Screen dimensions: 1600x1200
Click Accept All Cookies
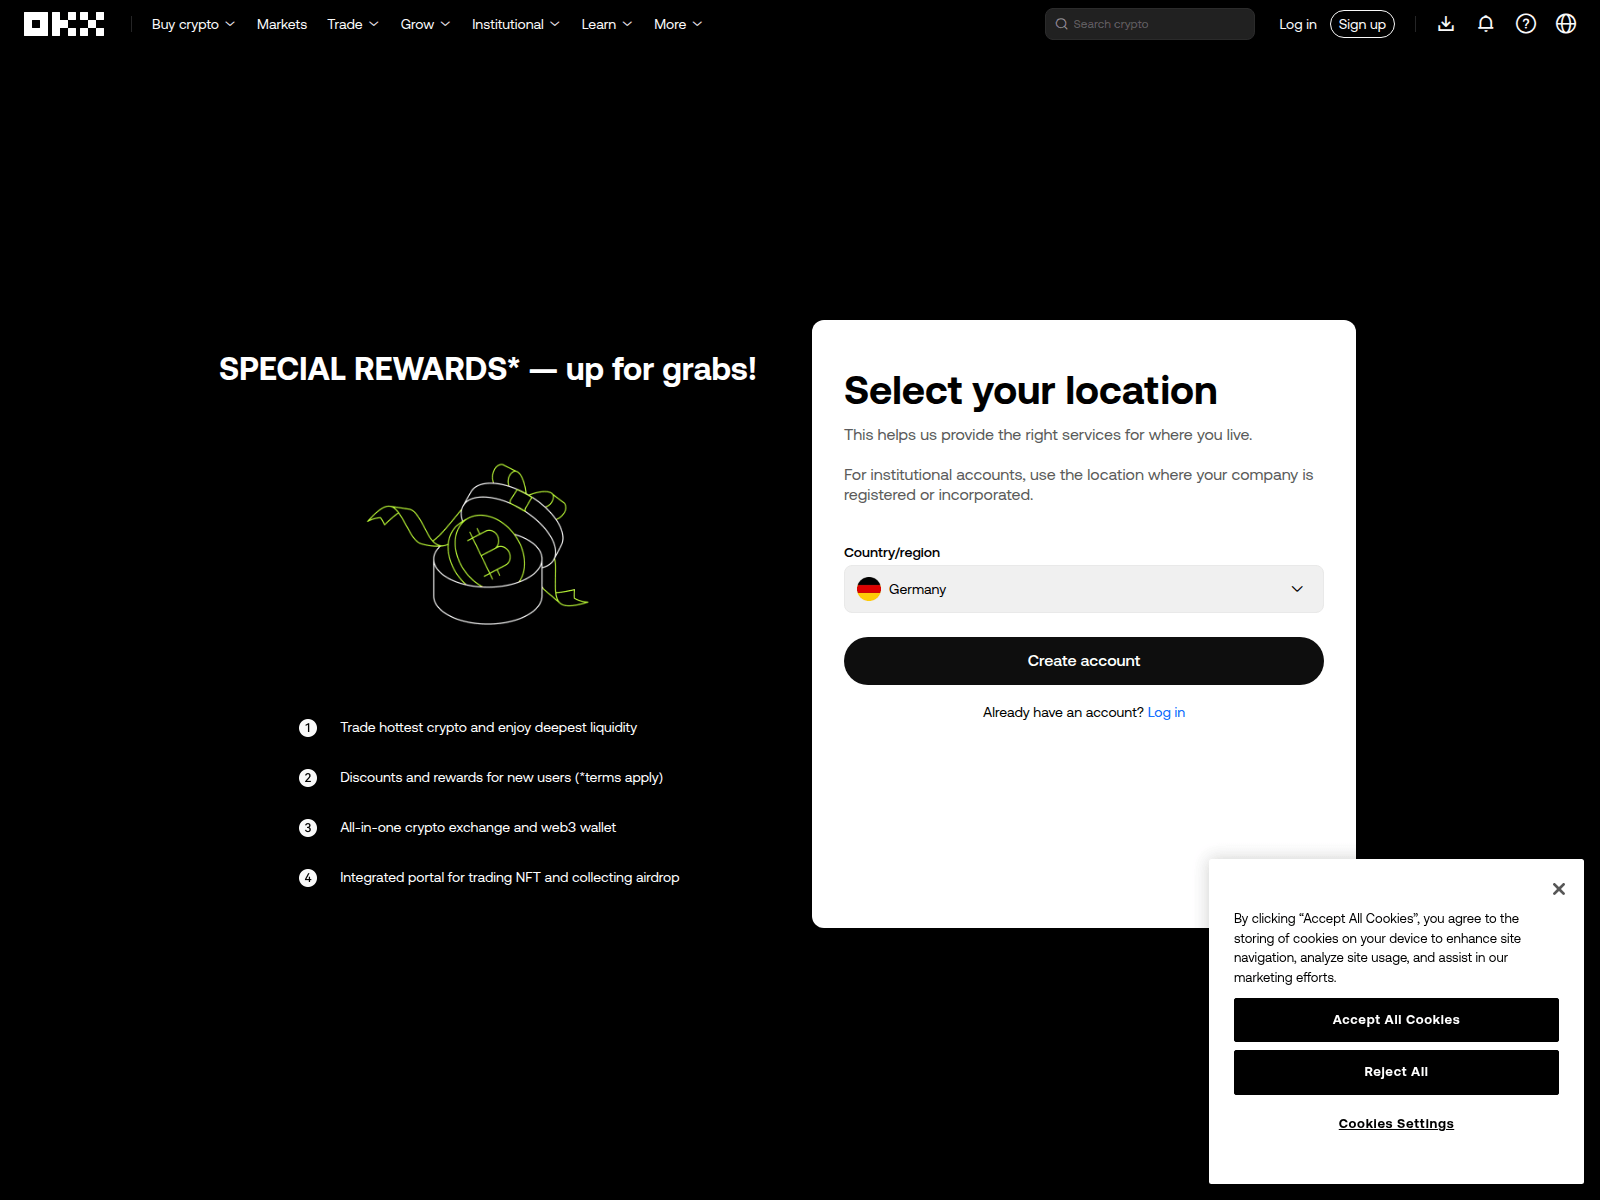[1396, 1020]
